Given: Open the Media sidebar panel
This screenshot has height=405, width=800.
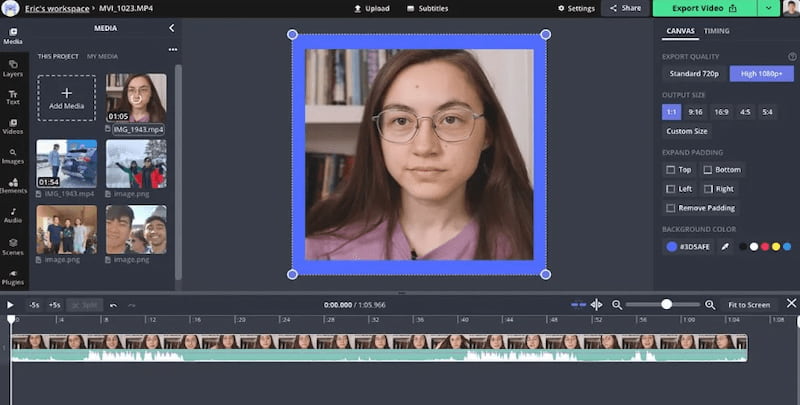Looking at the screenshot, I should pyautogui.click(x=13, y=36).
